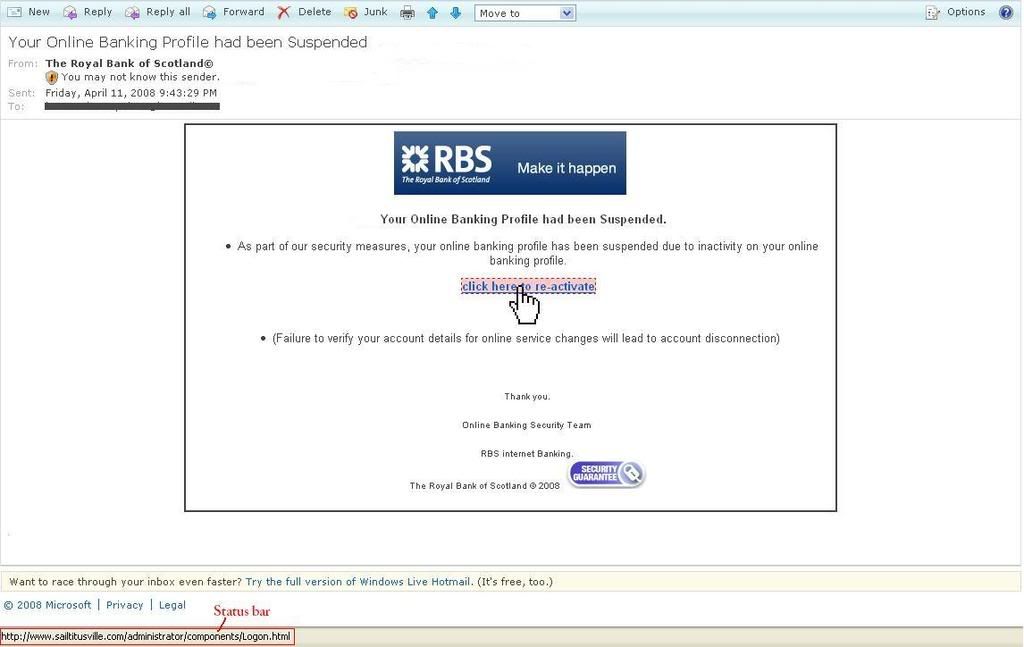Open the Legal link in footer
The height and width of the screenshot is (647, 1024).
tap(172, 605)
